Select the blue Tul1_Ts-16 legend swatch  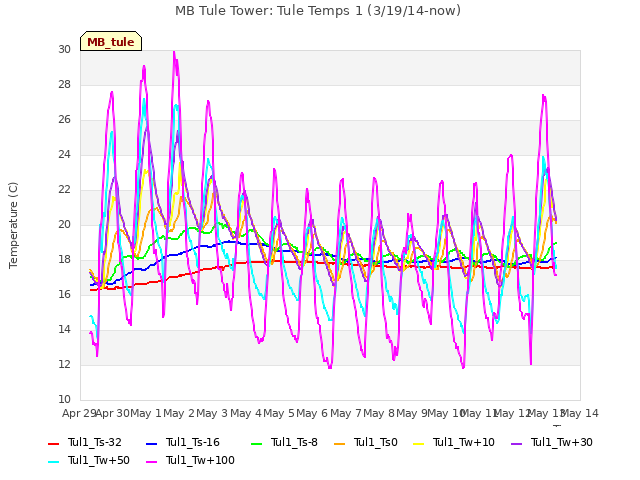[151, 443]
